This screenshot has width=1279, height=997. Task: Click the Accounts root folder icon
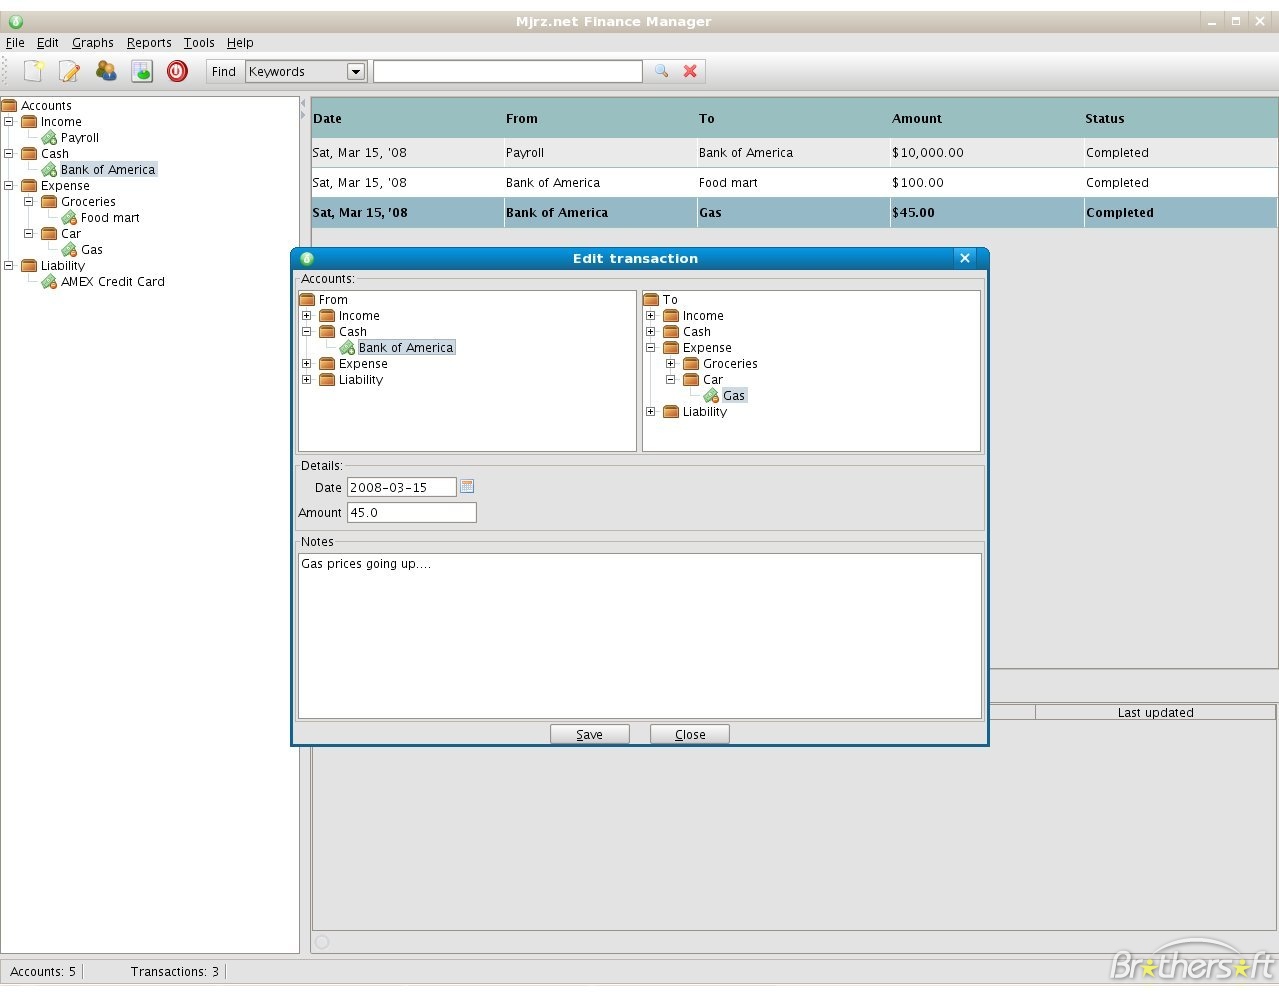point(10,105)
